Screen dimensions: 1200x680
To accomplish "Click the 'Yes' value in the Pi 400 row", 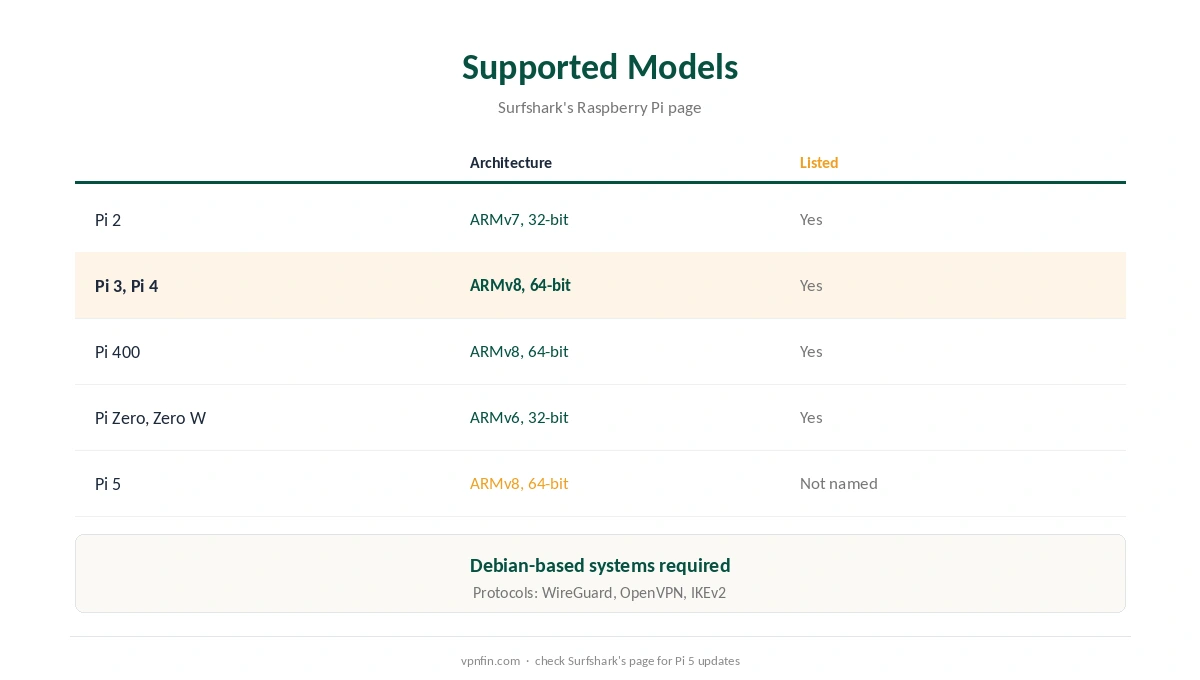I will tap(811, 351).
